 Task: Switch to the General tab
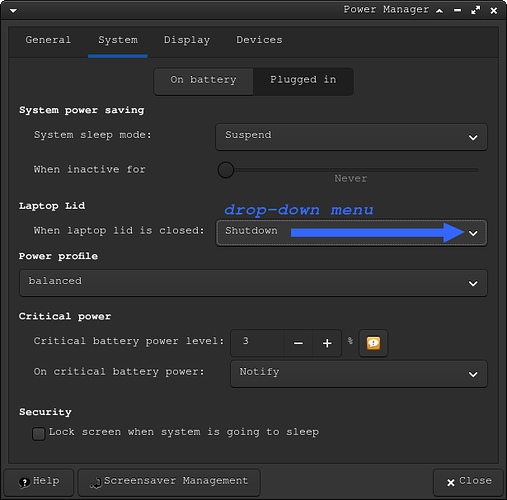coord(48,40)
